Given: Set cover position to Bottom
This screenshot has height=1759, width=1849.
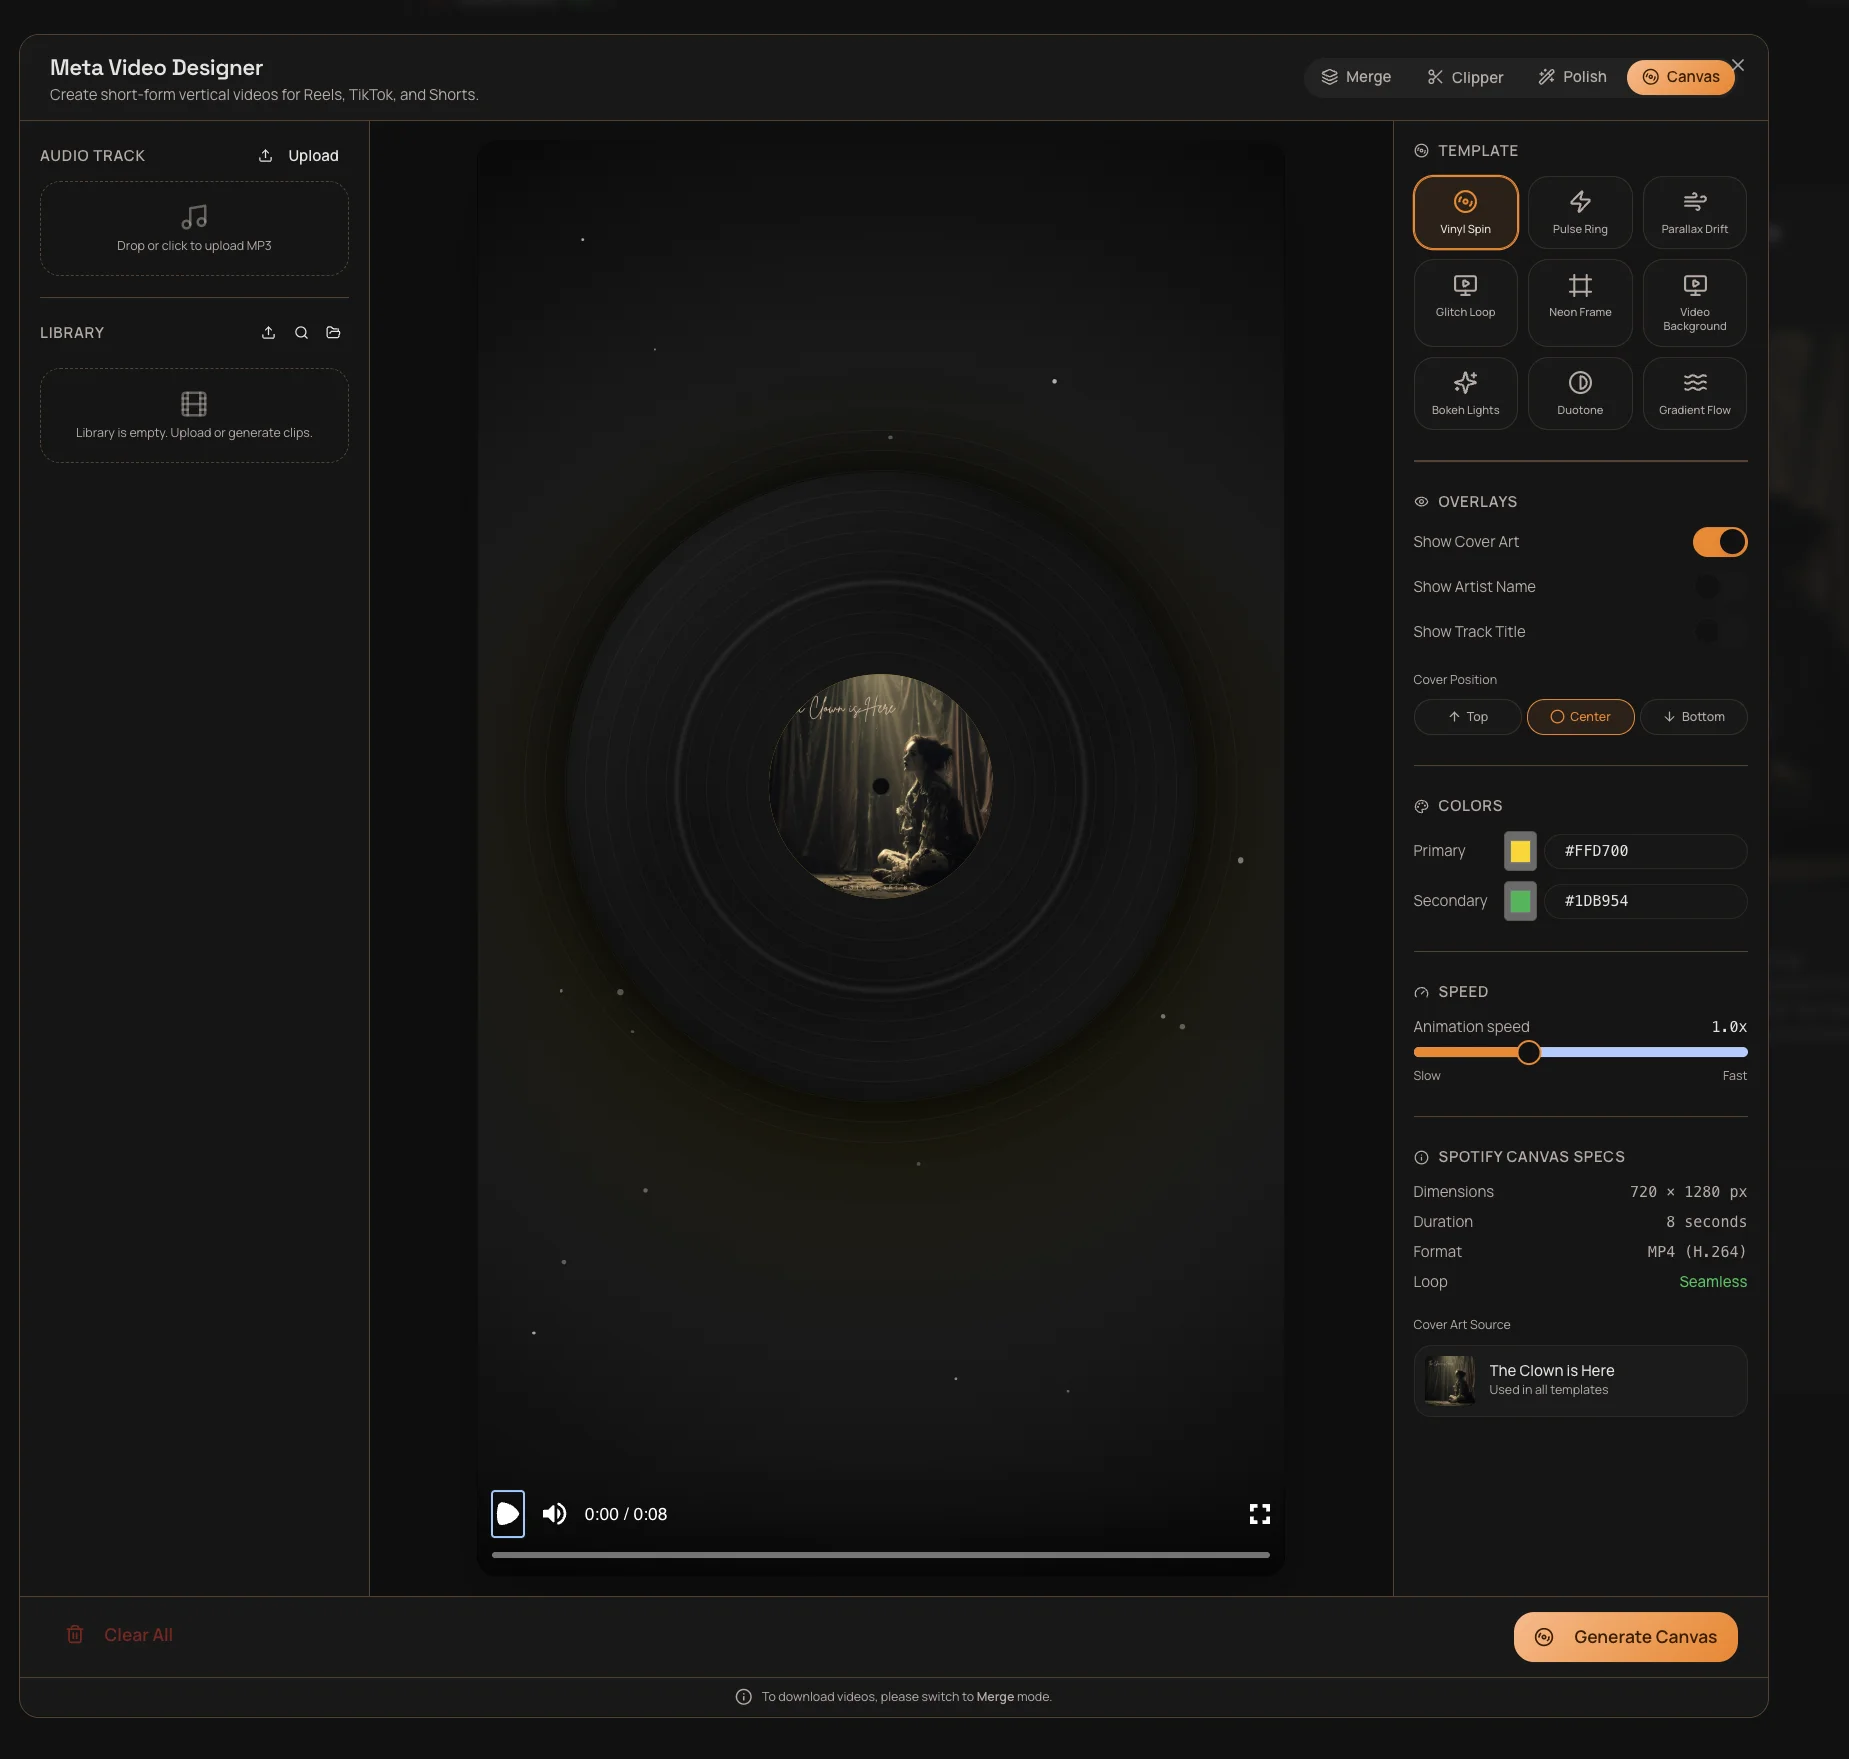Looking at the screenshot, I should [1694, 717].
